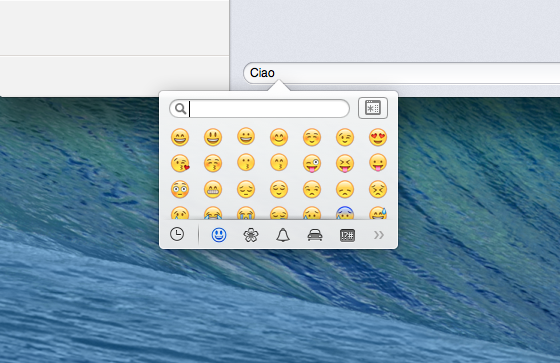Image resolution: width=560 pixels, height=363 pixels.
Task: Choose the kissing face with smiling eyes
Action: [279, 163]
